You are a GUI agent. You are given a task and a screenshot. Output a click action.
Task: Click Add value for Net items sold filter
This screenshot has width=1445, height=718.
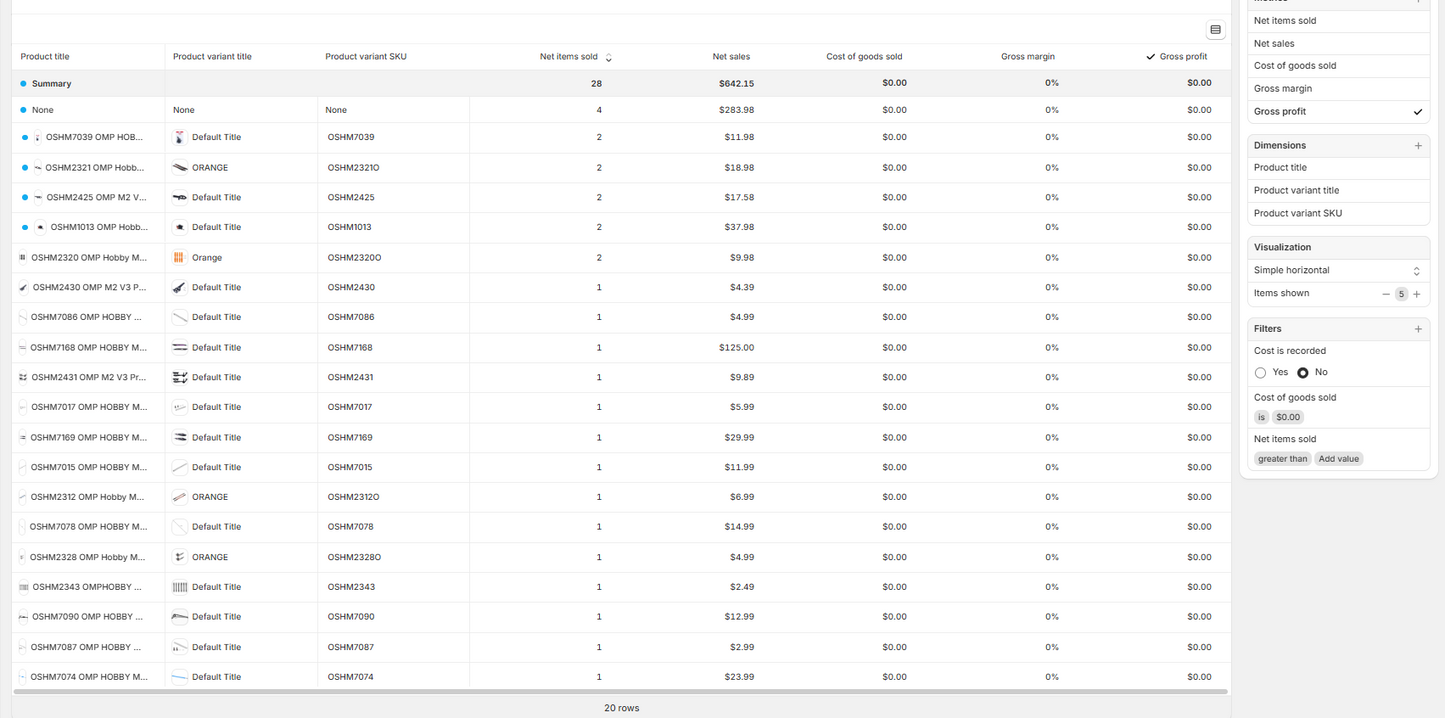pos(1338,459)
